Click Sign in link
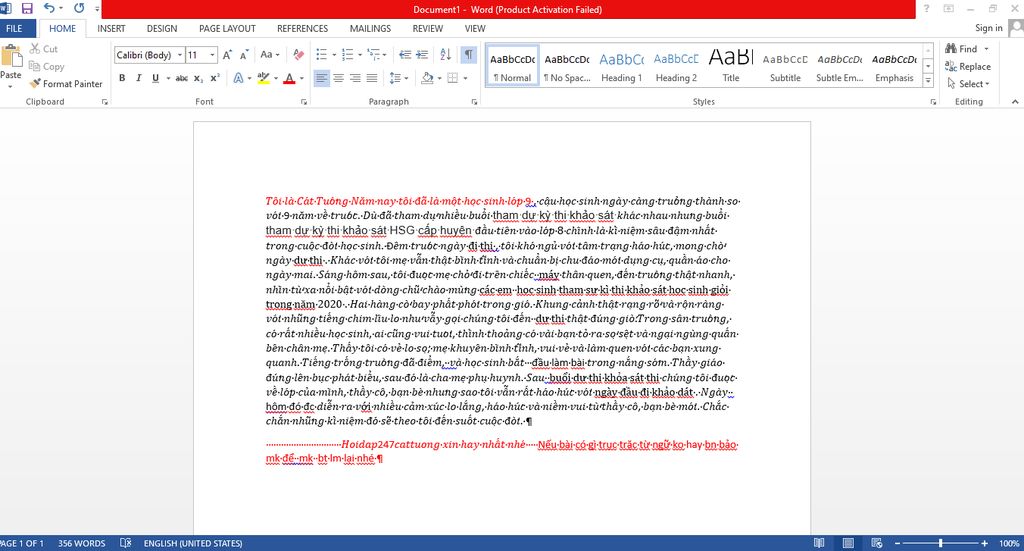The height and width of the screenshot is (551, 1024). click(989, 28)
